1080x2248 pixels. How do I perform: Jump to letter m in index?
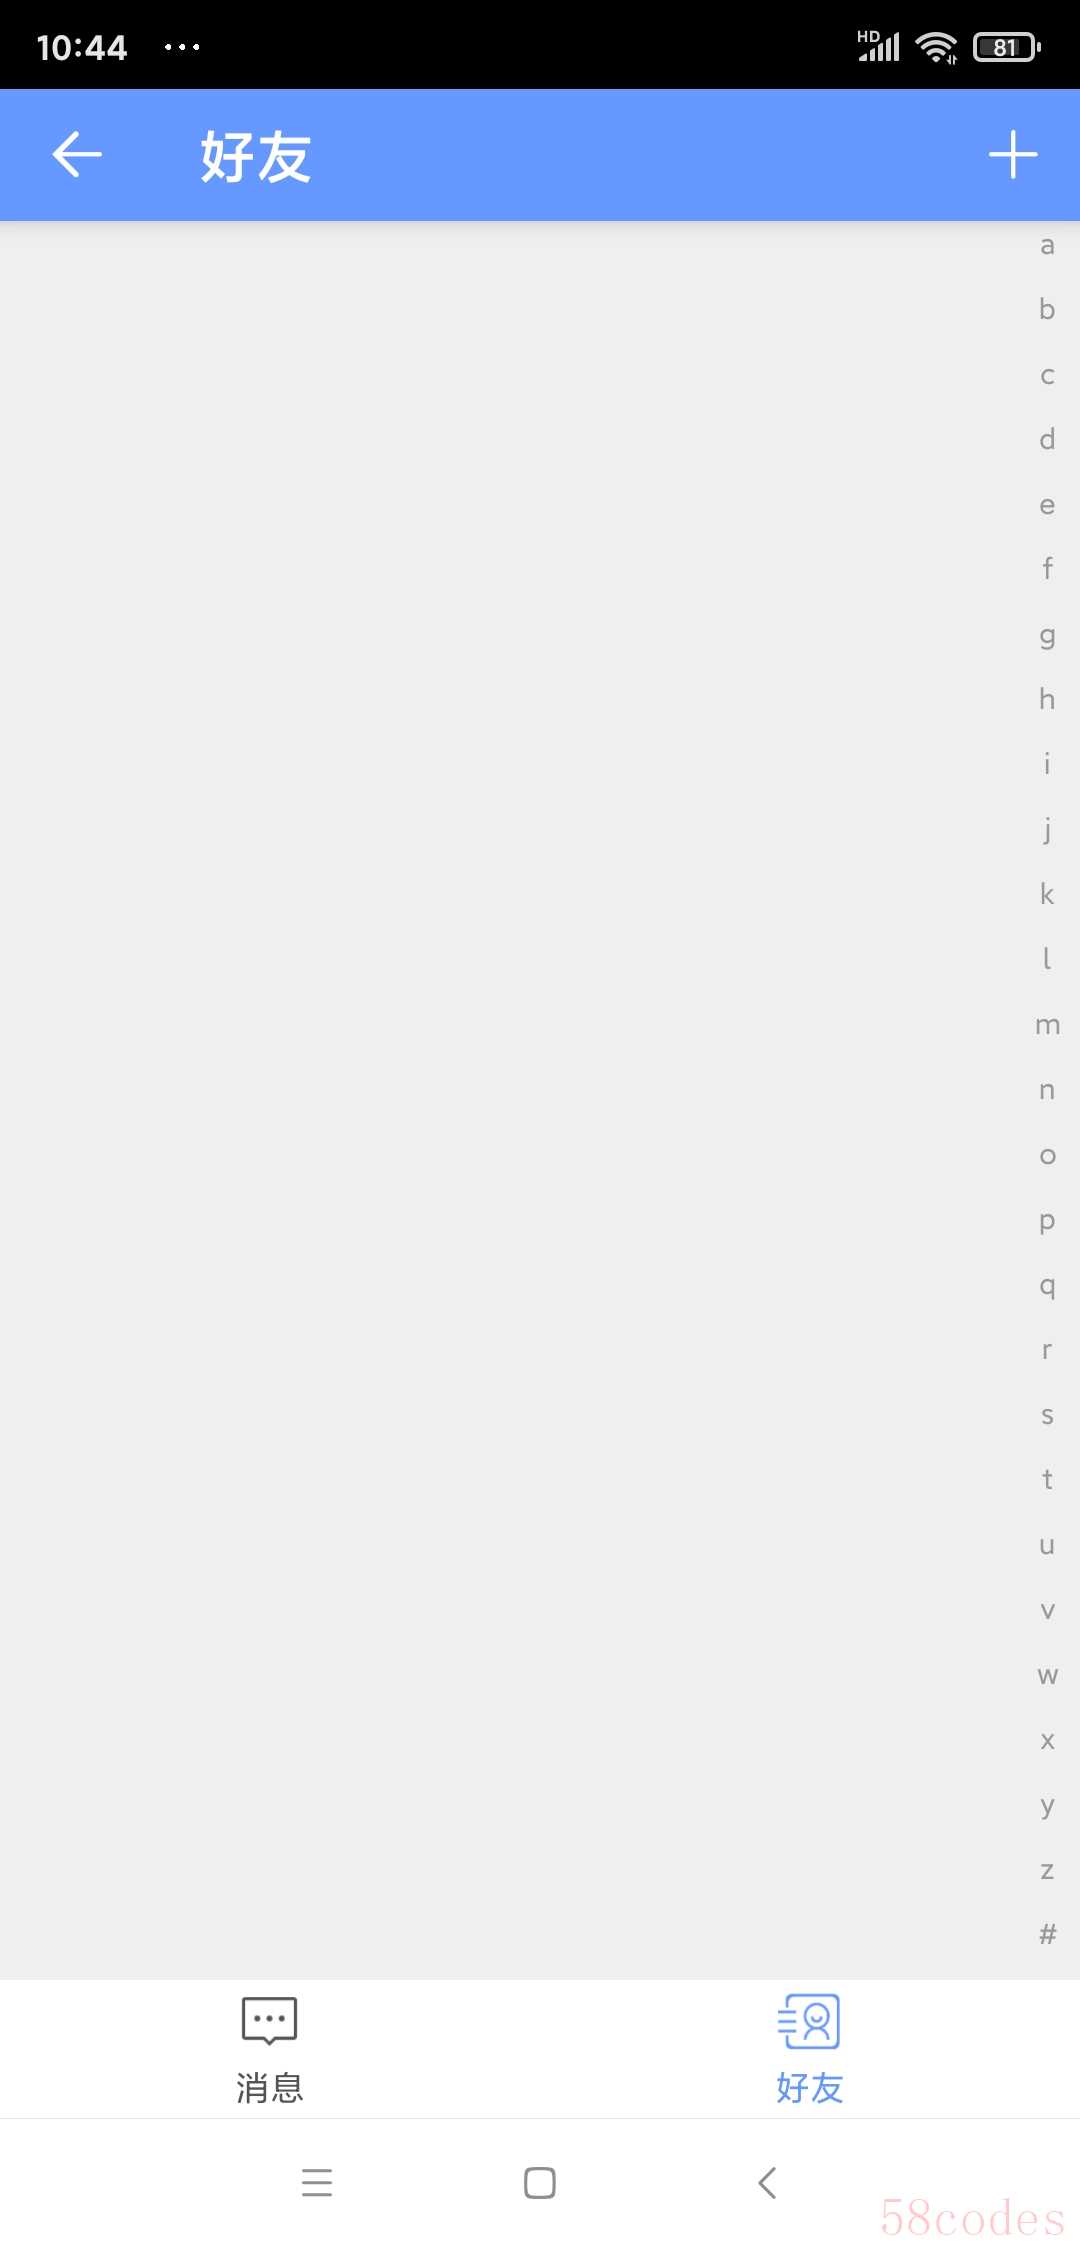point(1047,1026)
